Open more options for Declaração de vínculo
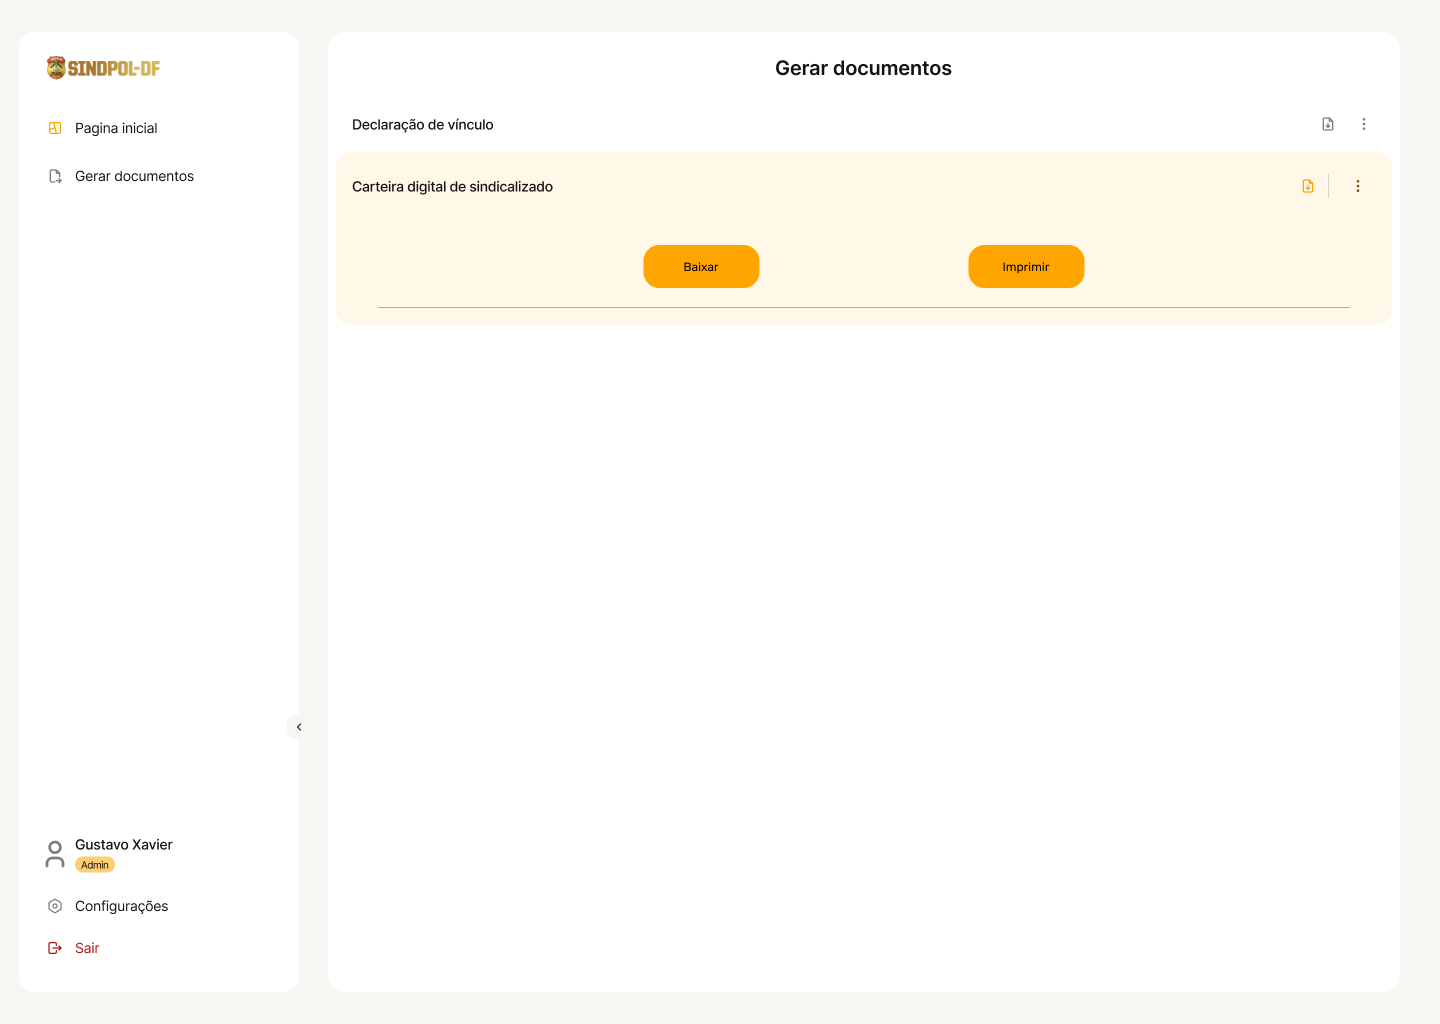This screenshot has height=1024, width=1440. tap(1364, 124)
